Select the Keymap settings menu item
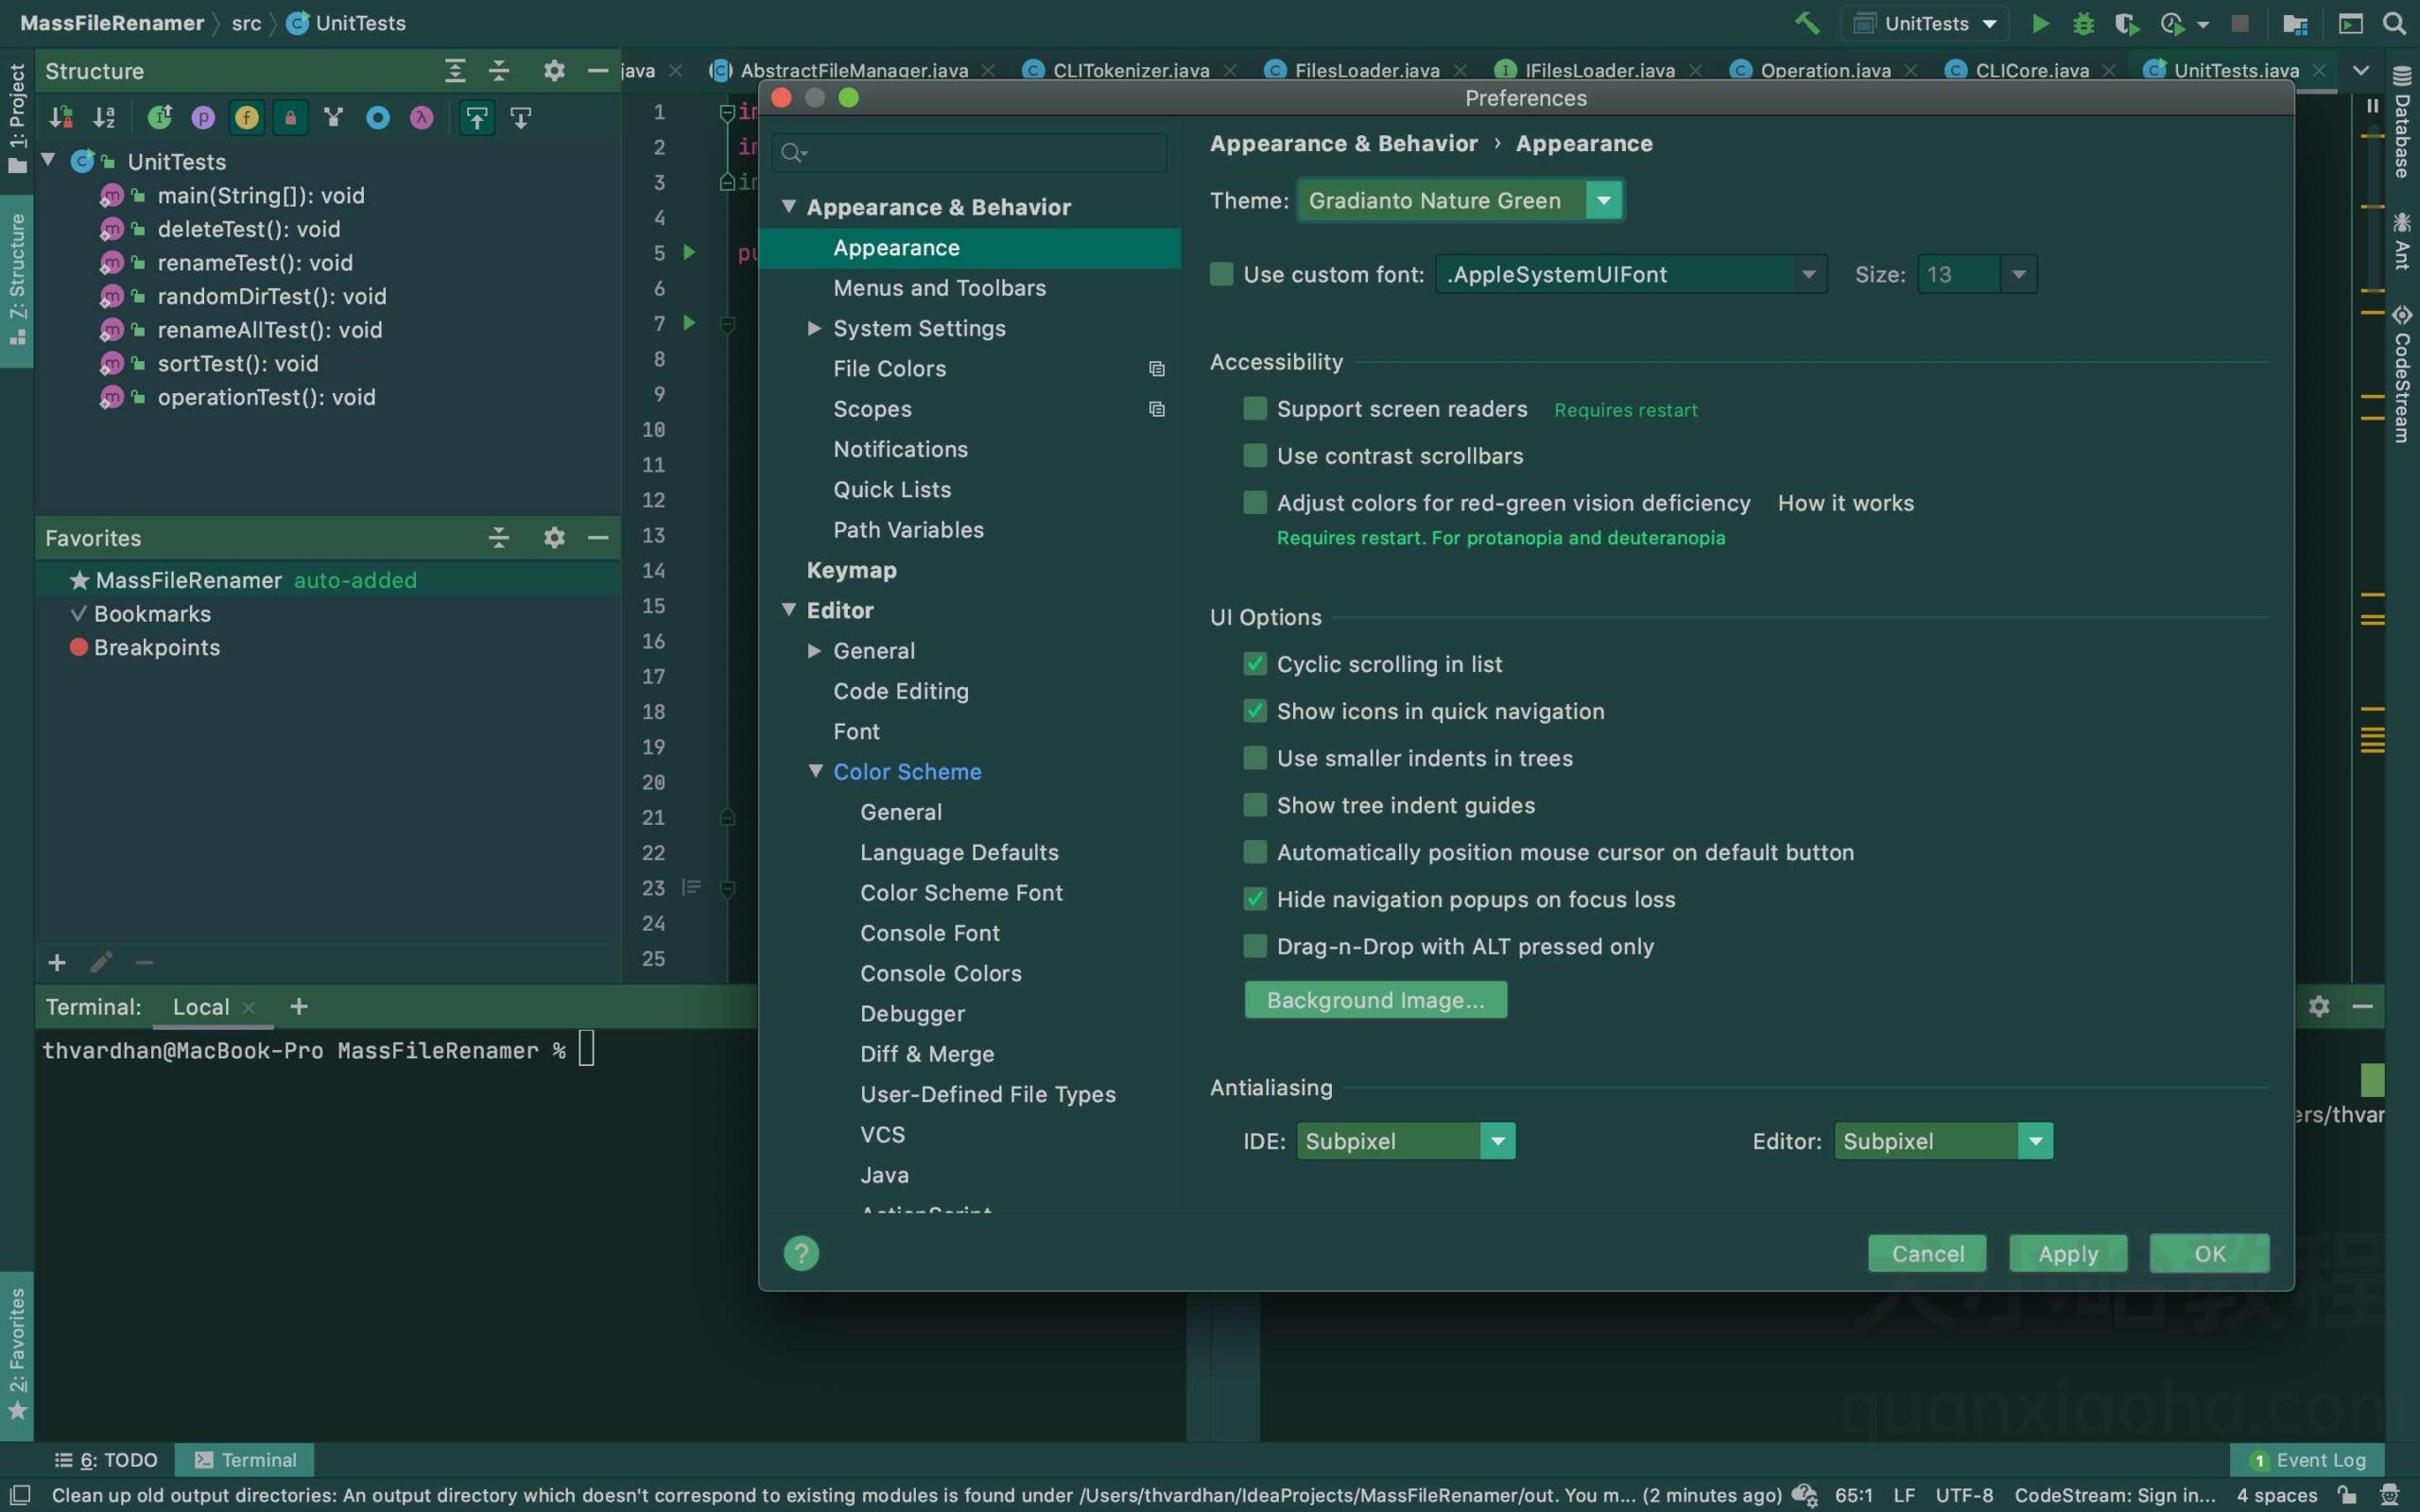The height and width of the screenshot is (1512, 2420). [852, 570]
